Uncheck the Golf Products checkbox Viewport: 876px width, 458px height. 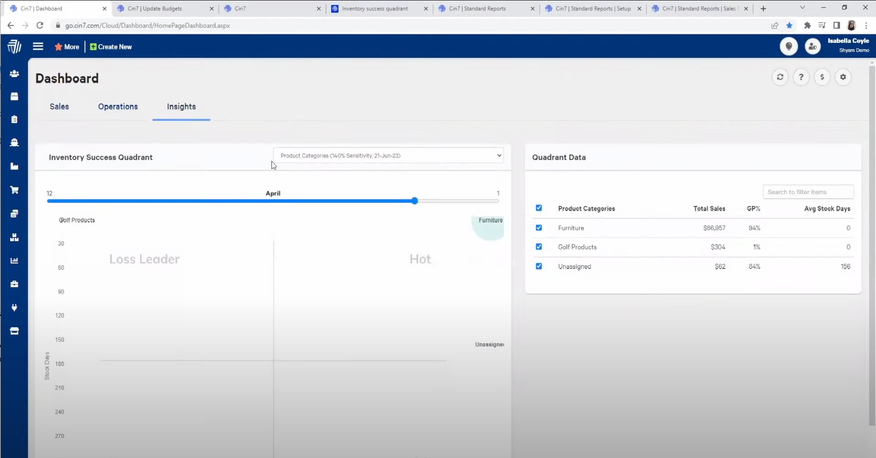tap(539, 247)
